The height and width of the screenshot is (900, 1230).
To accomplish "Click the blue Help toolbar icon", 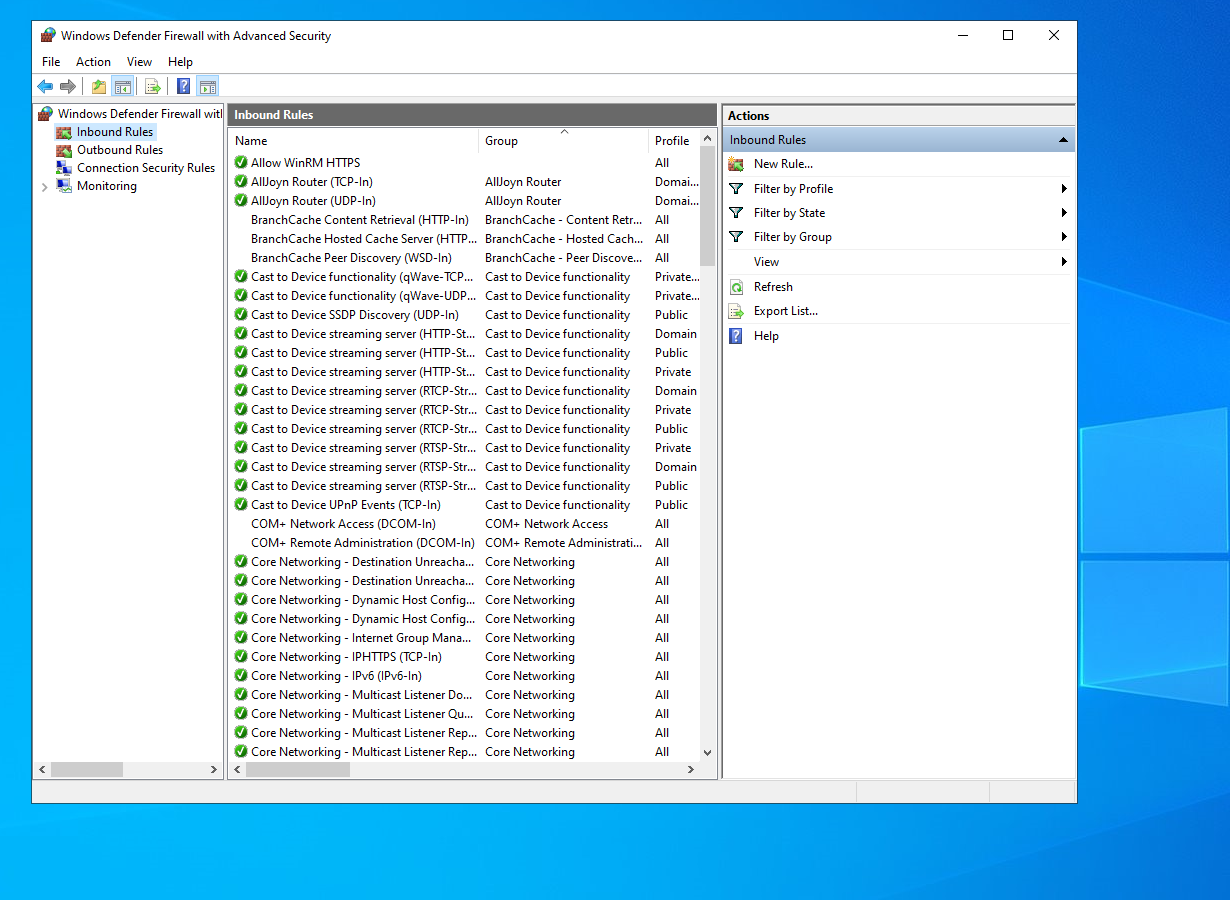I will [x=184, y=87].
